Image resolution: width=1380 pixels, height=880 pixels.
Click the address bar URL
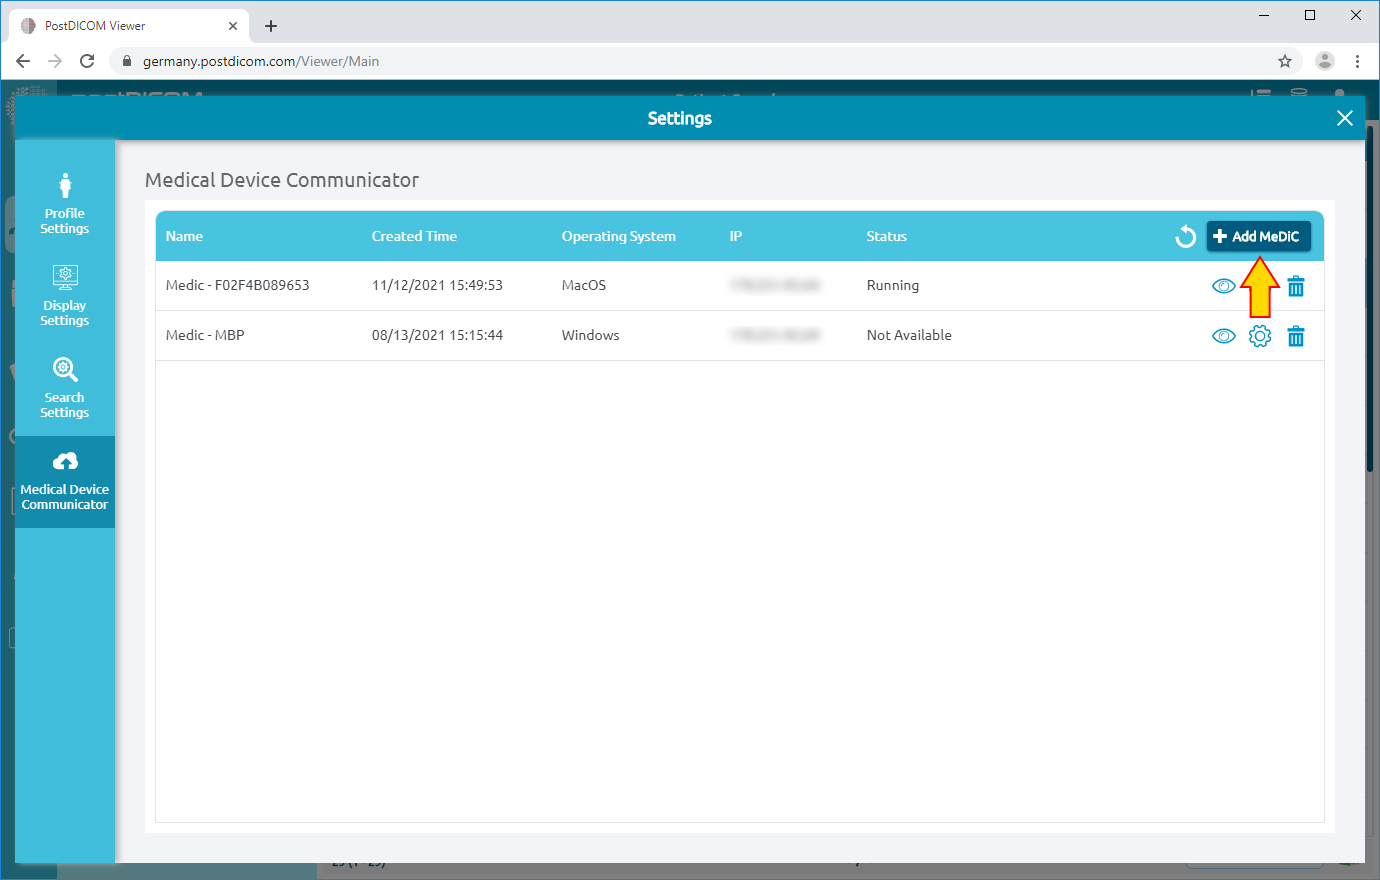pyautogui.click(x=261, y=61)
